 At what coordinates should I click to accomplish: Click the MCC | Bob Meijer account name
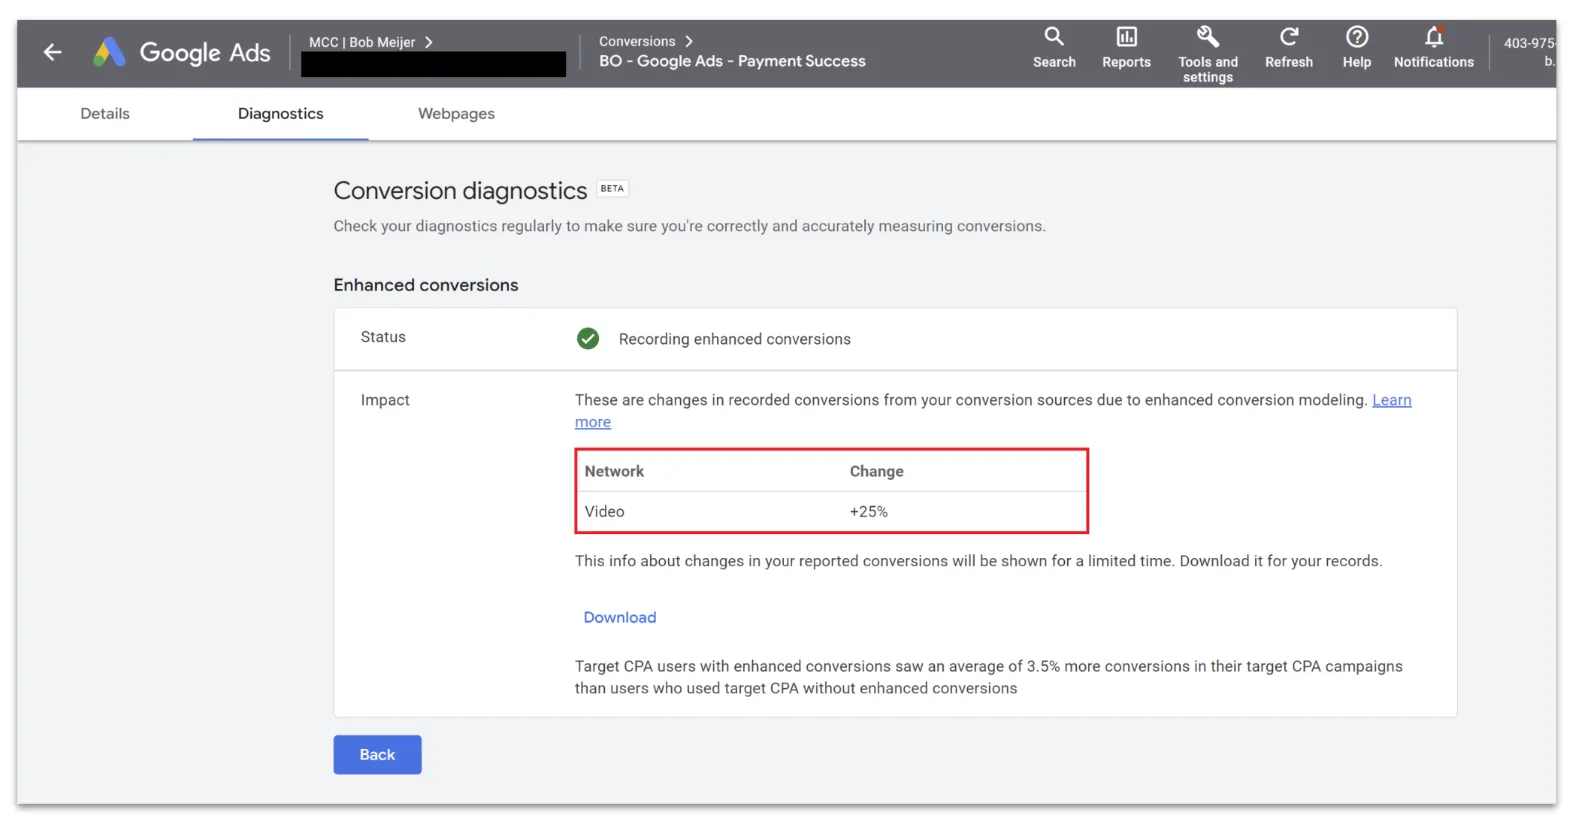pos(362,42)
